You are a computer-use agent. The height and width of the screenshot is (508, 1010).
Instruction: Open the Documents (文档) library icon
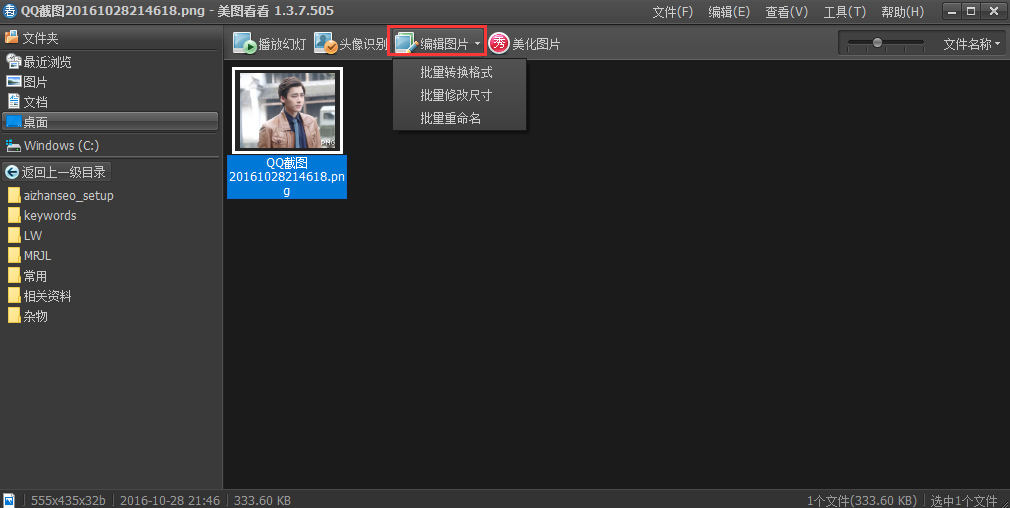tap(14, 102)
